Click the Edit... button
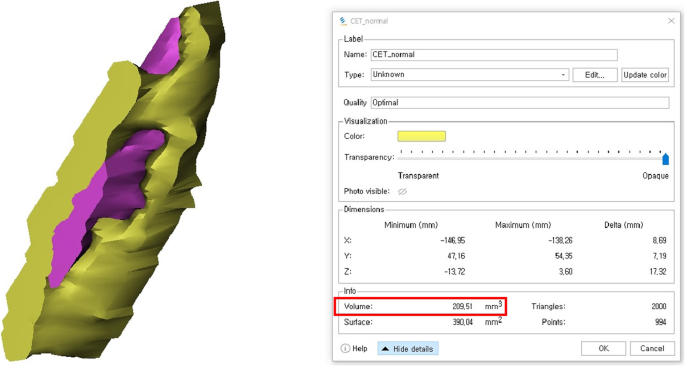 tap(595, 75)
